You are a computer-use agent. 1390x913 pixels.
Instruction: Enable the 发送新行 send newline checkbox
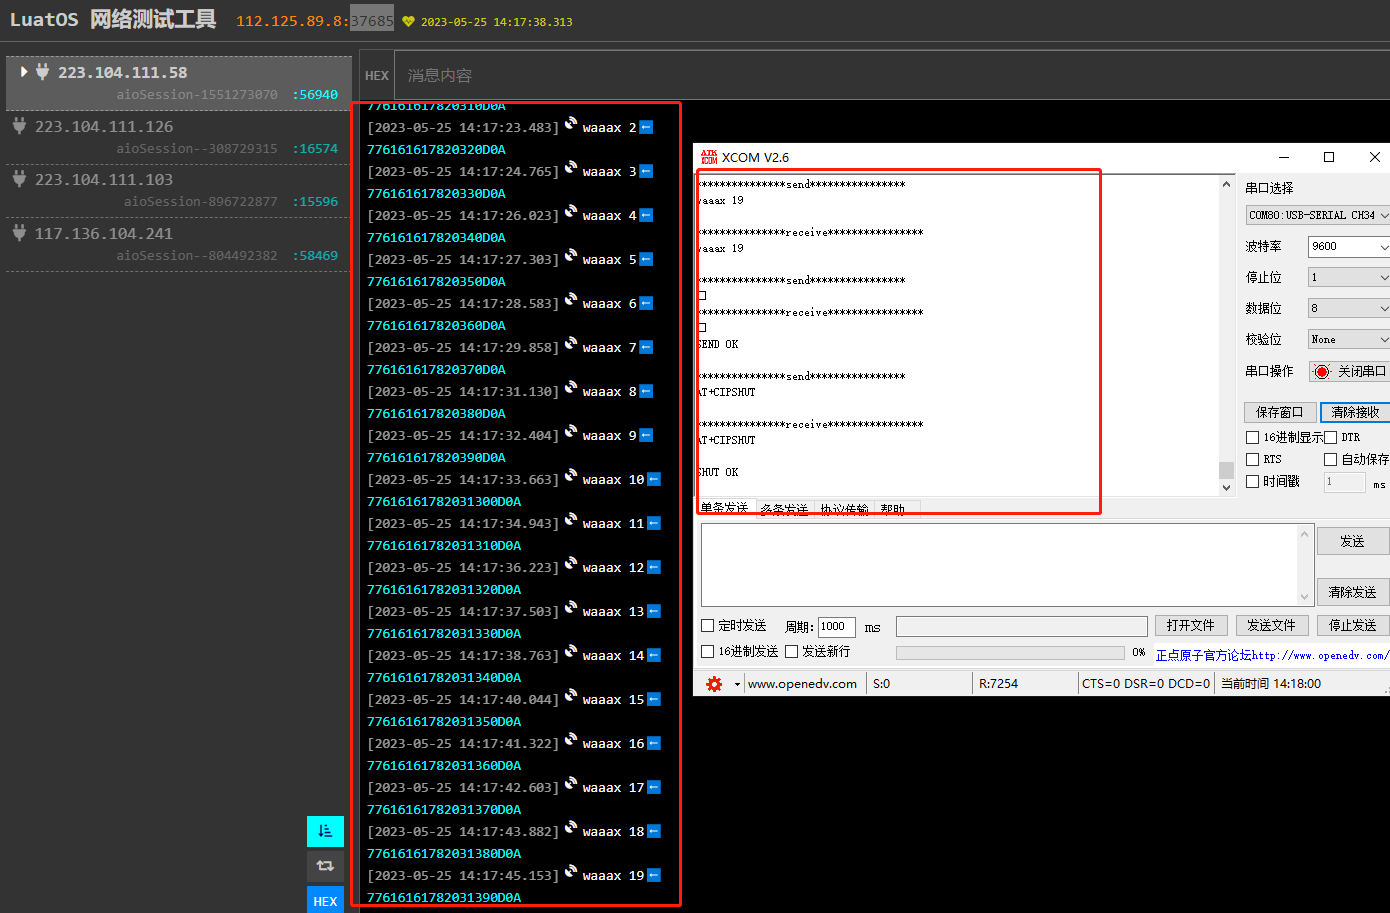(x=791, y=651)
